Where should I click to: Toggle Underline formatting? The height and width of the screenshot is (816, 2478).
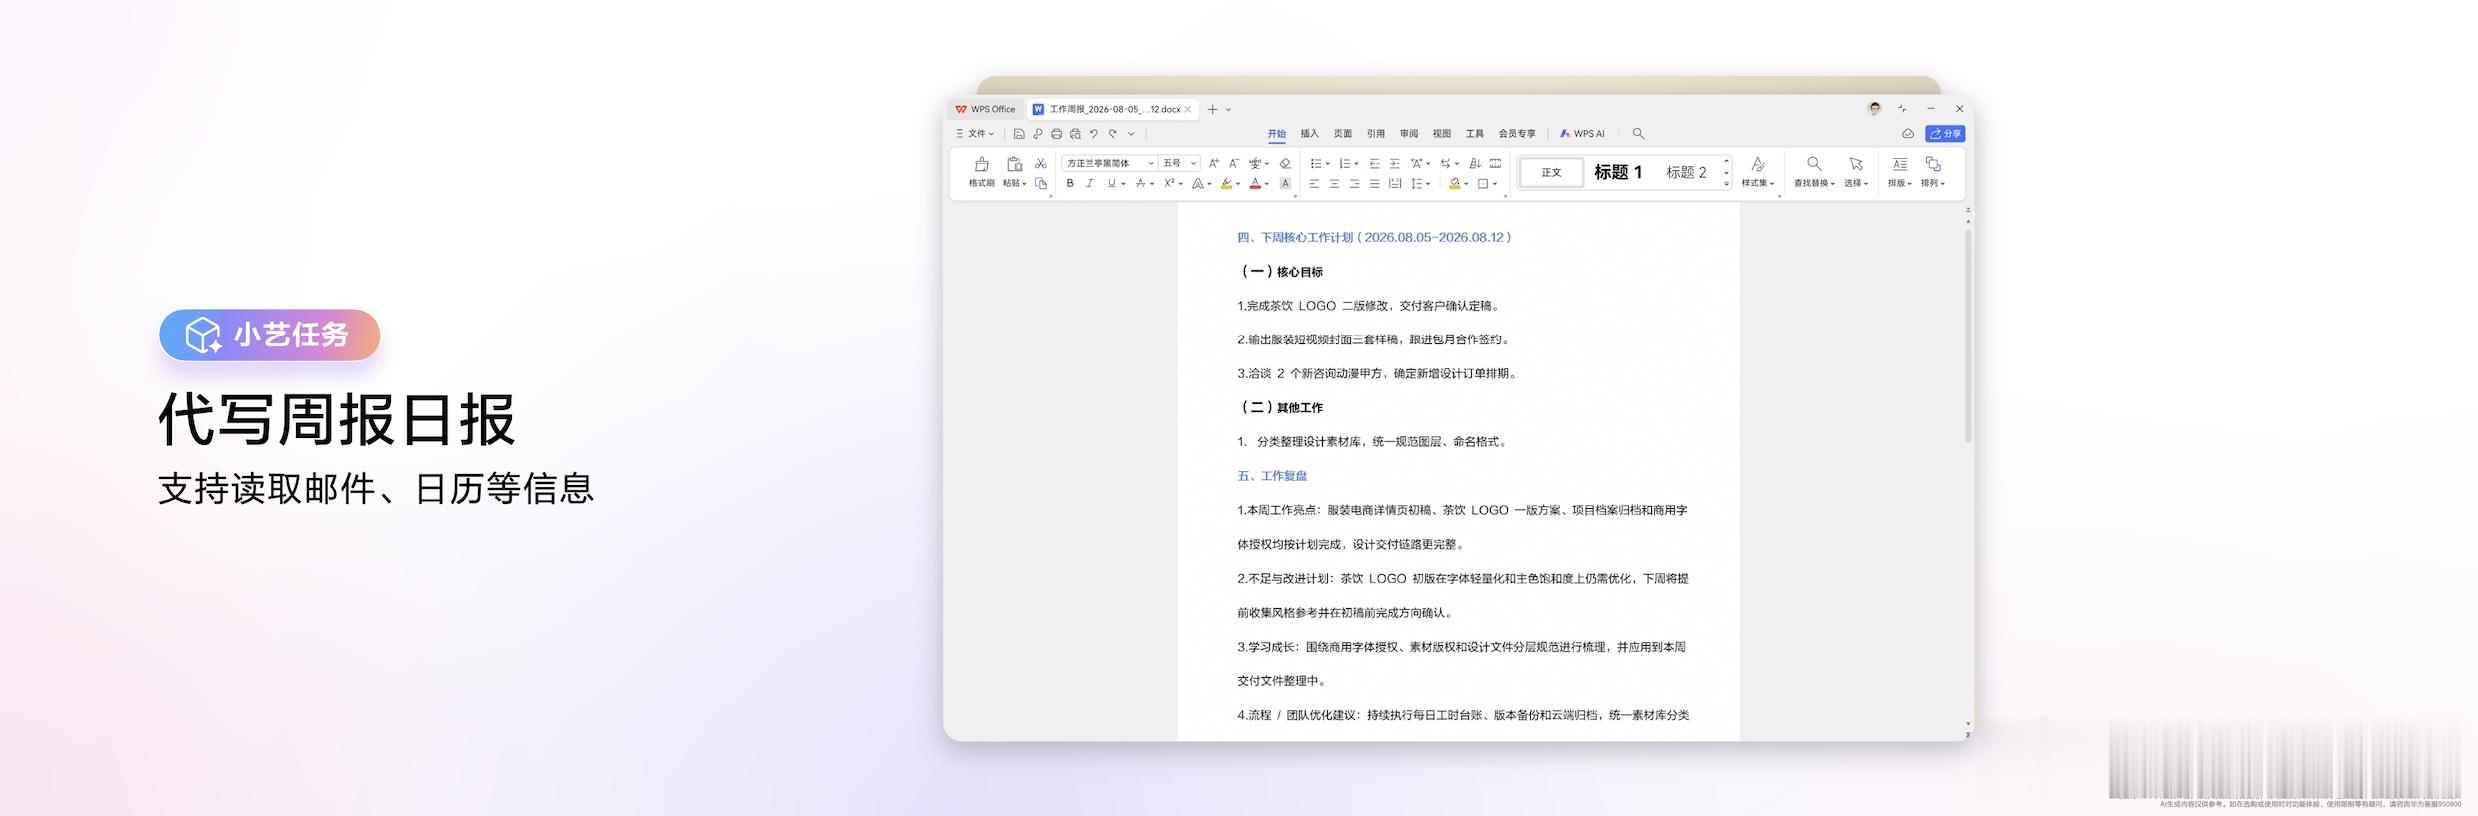pos(1111,183)
